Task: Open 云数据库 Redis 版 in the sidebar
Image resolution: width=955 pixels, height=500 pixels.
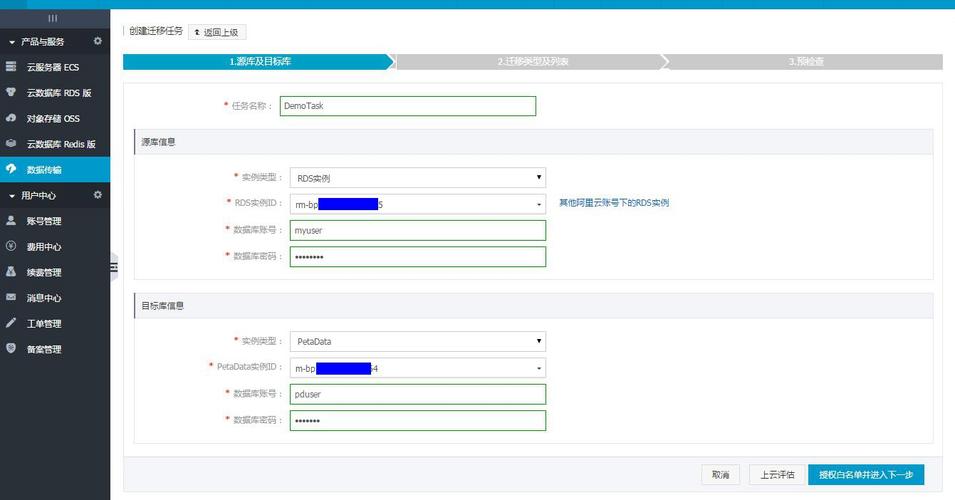Action: point(60,144)
